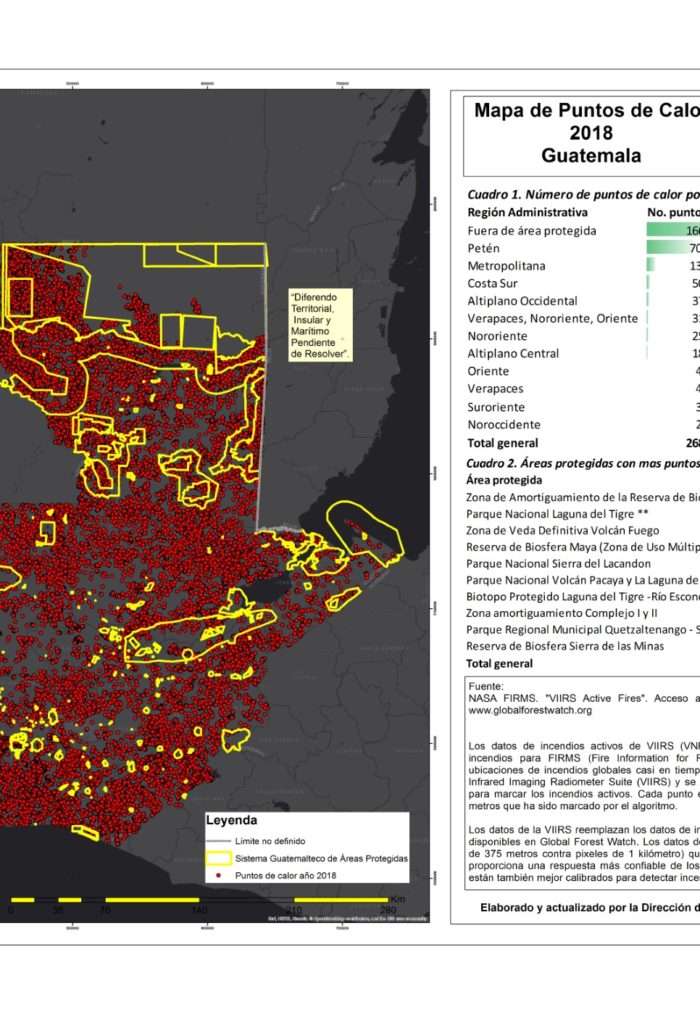
Task: Click the 'Región Administrativa' column header
Action: pyautogui.click(x=527, y=212)
